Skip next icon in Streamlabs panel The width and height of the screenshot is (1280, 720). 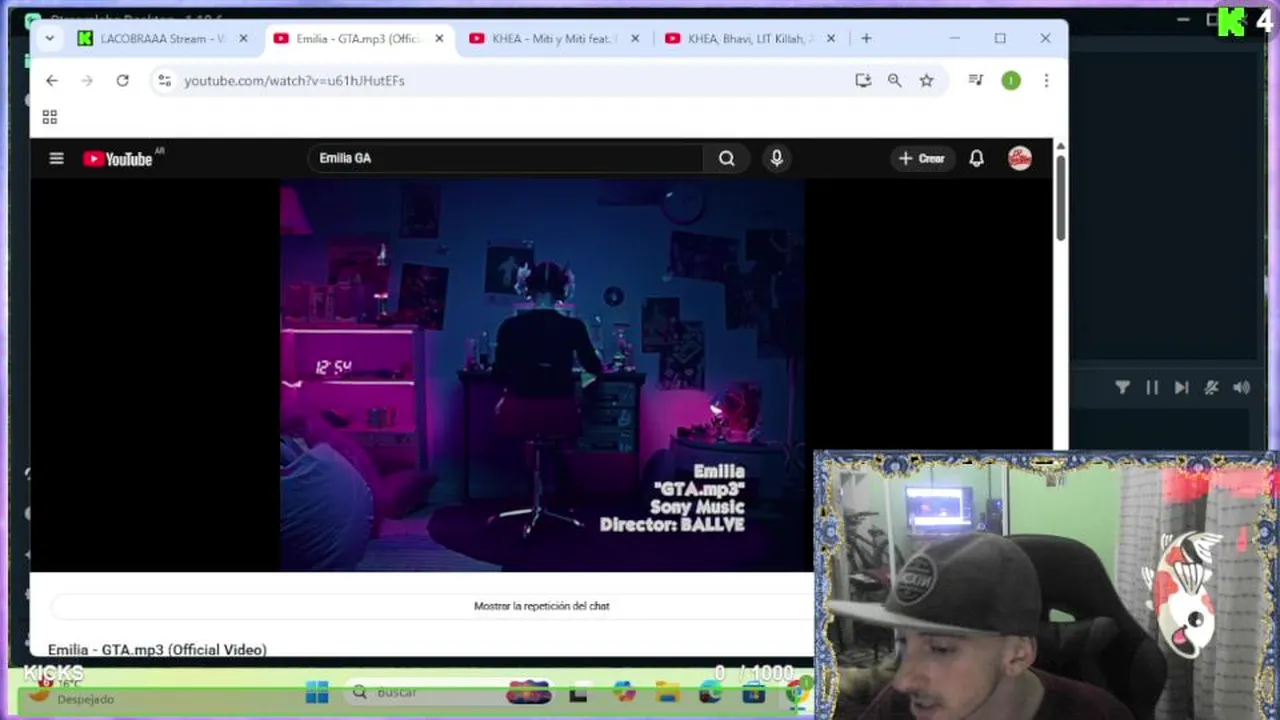coord(1181,388)
